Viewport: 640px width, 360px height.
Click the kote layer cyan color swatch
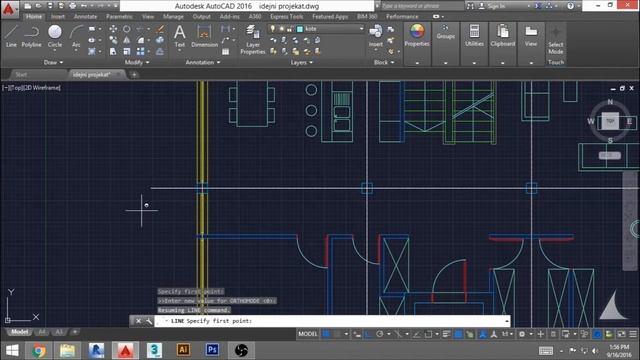coord(300,29)
